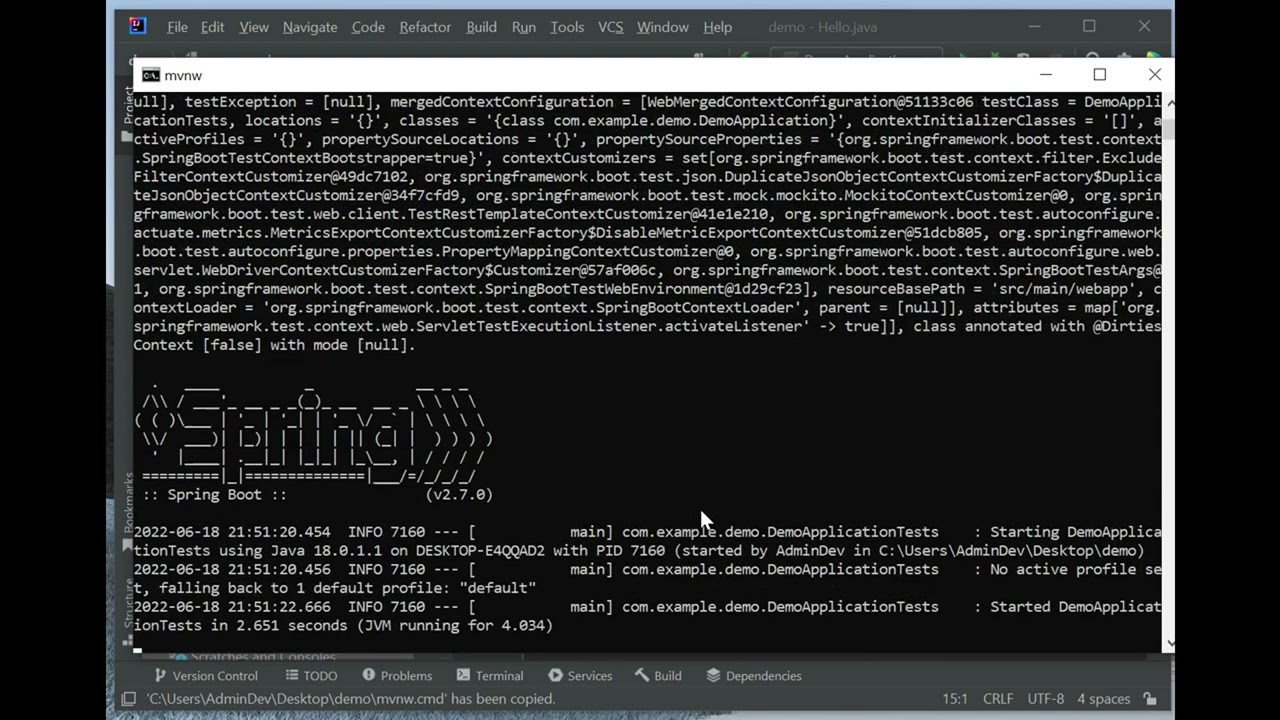Toggle the read-only lock icon

1150,699
